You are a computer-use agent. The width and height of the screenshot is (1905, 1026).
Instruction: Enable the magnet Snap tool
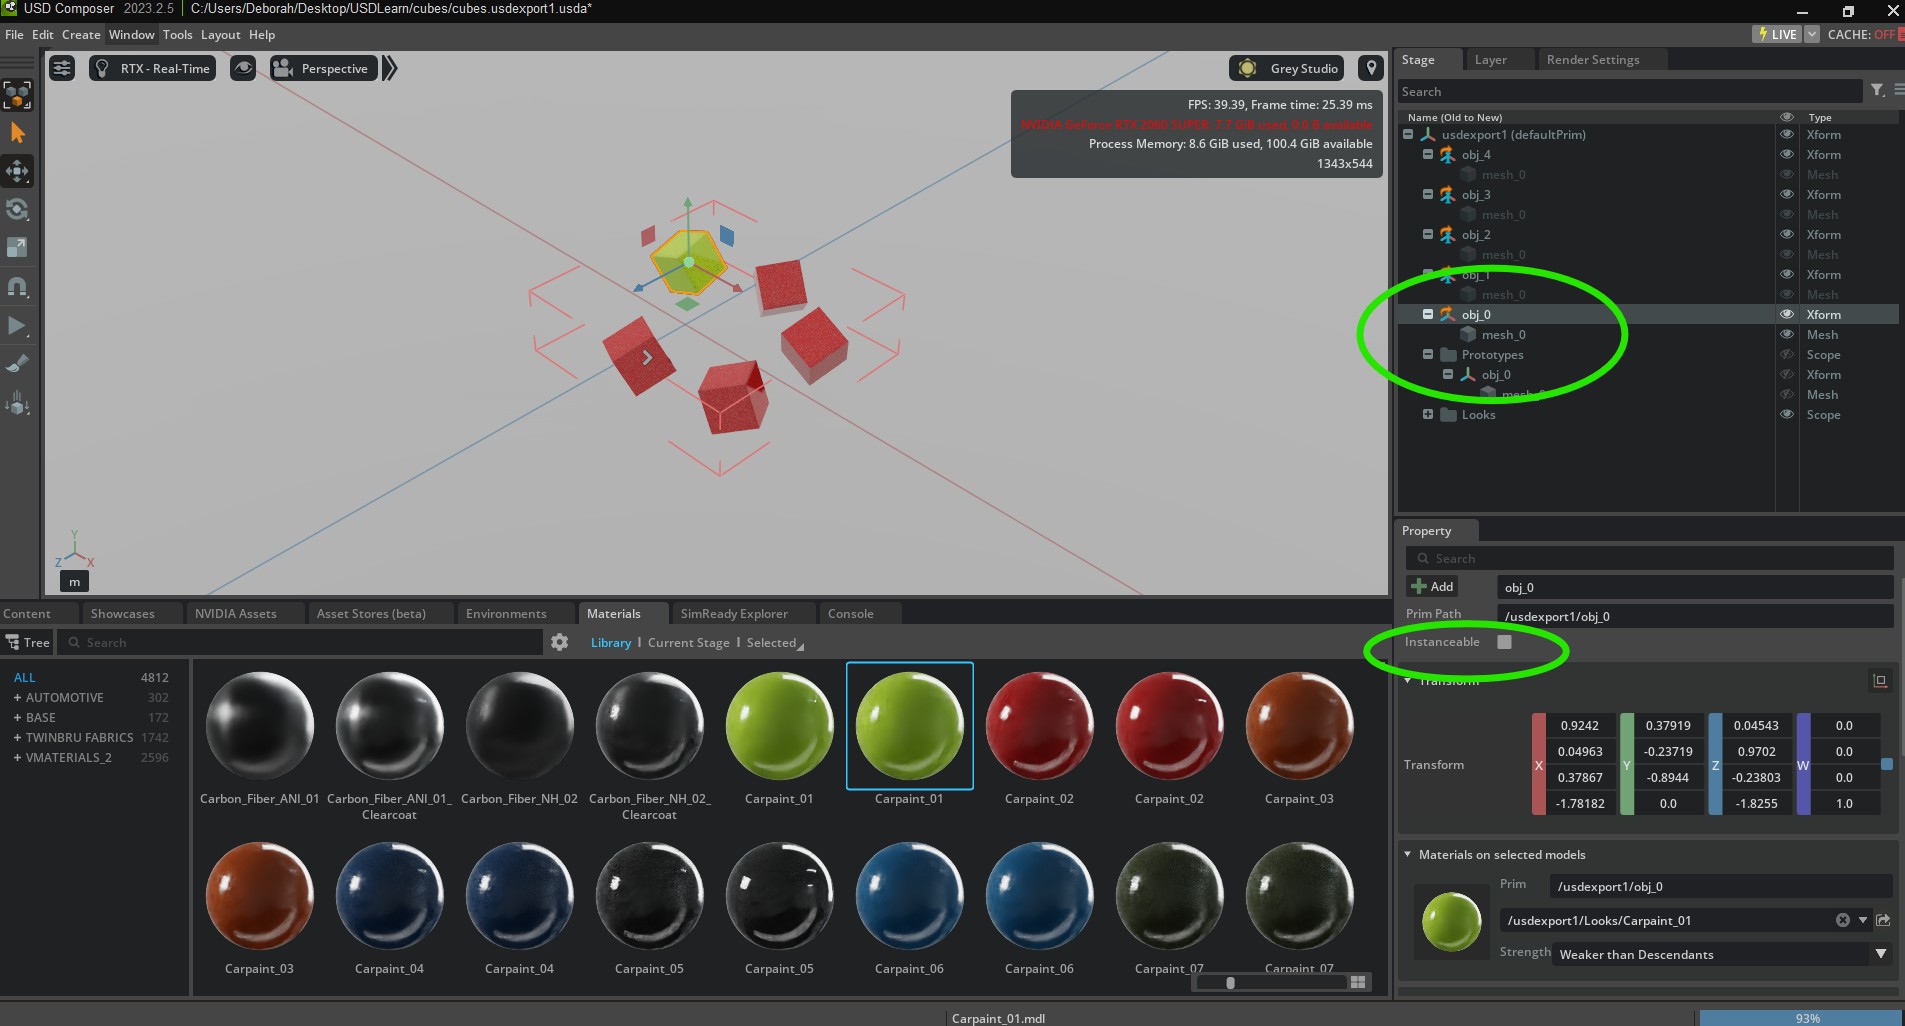17,287
